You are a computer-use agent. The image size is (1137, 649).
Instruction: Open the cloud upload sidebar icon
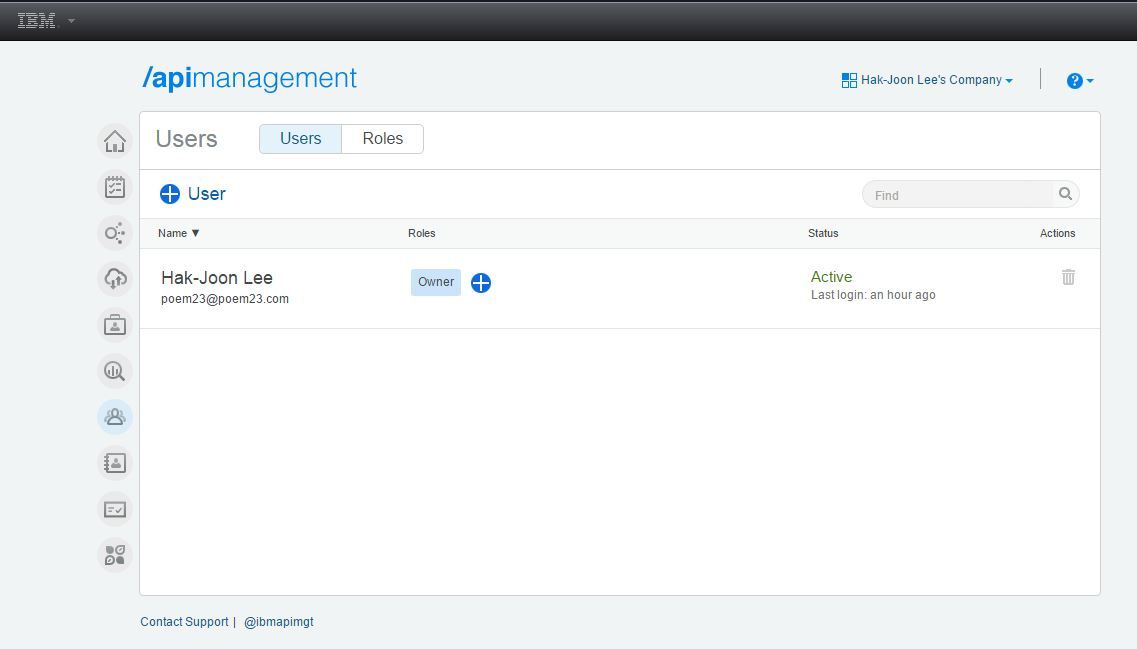(x=115, y=279)
